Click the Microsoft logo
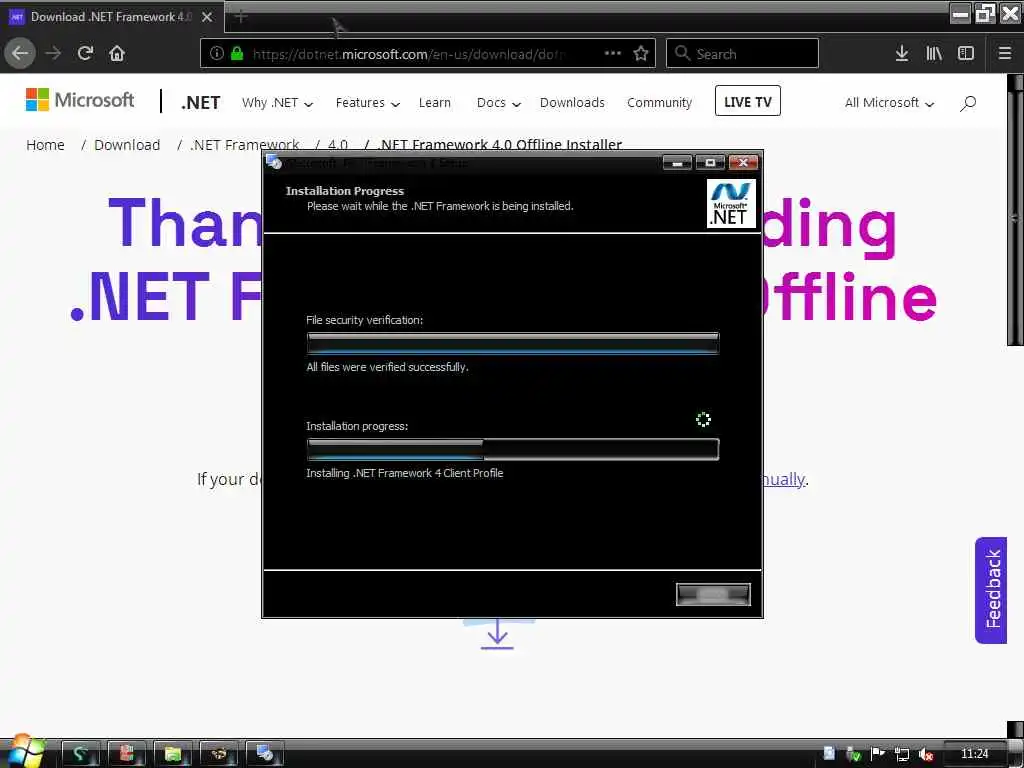The width and height of the screenshot is (1024, 768). [80, 100]
